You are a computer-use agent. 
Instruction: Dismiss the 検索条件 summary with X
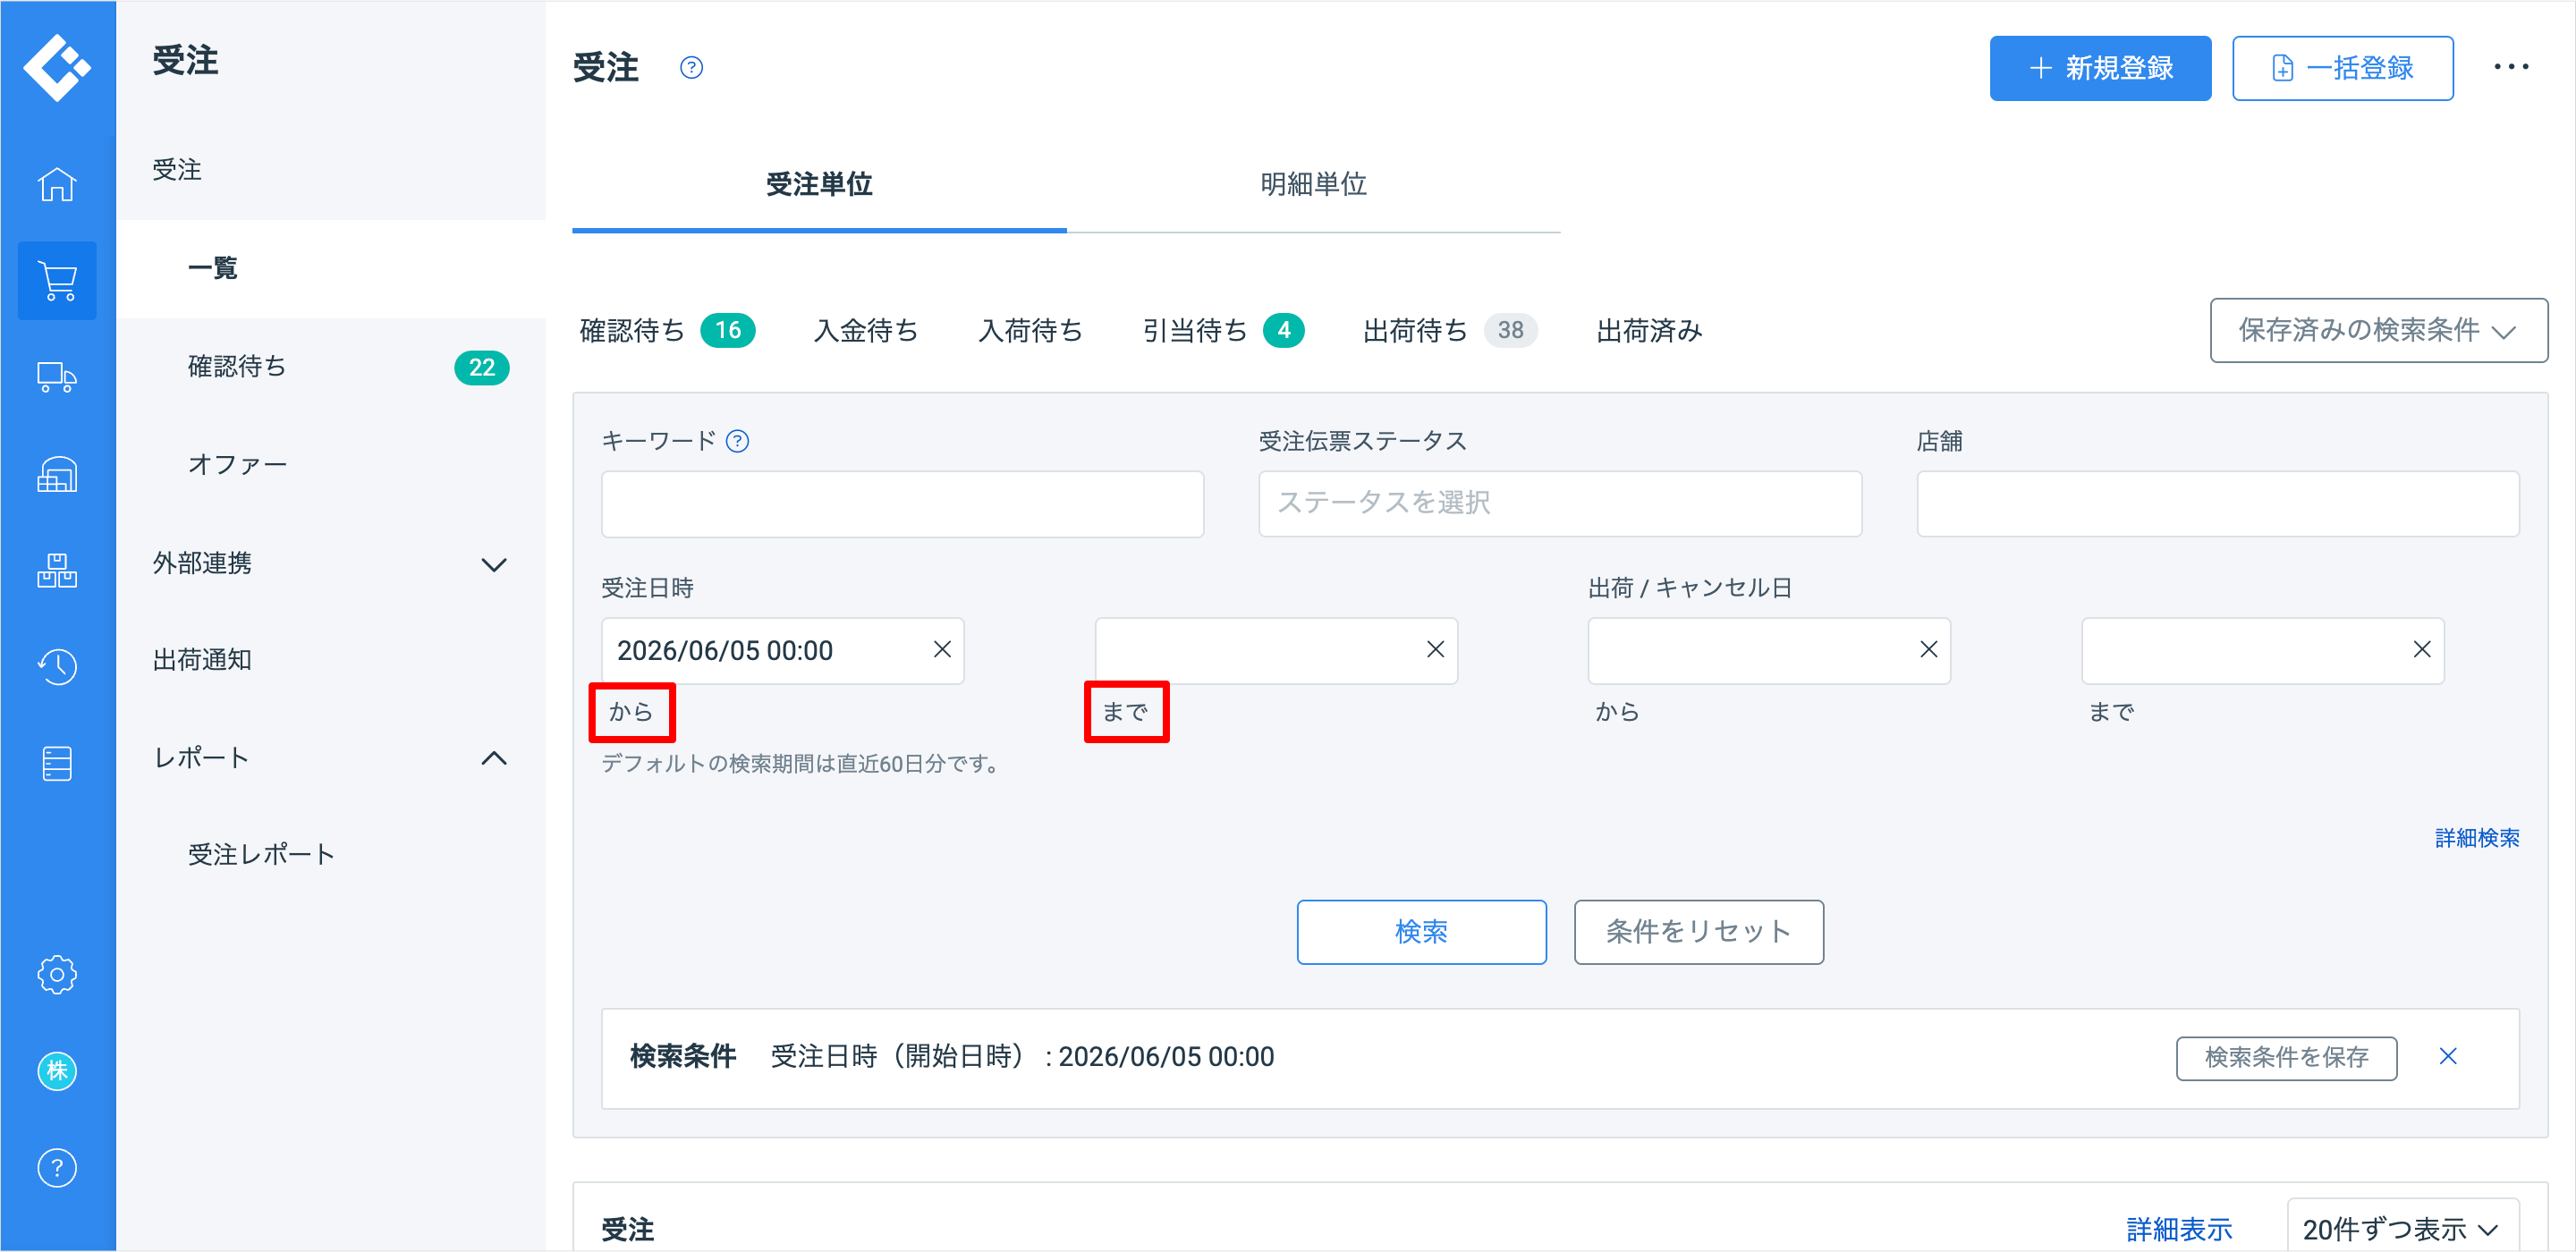pos(2448,1057)
